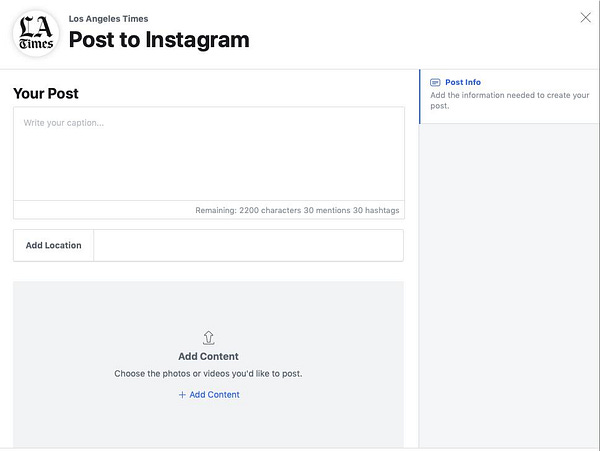Click the upload arrow icon
Screen dimensions: 600x451
[209, 338]
